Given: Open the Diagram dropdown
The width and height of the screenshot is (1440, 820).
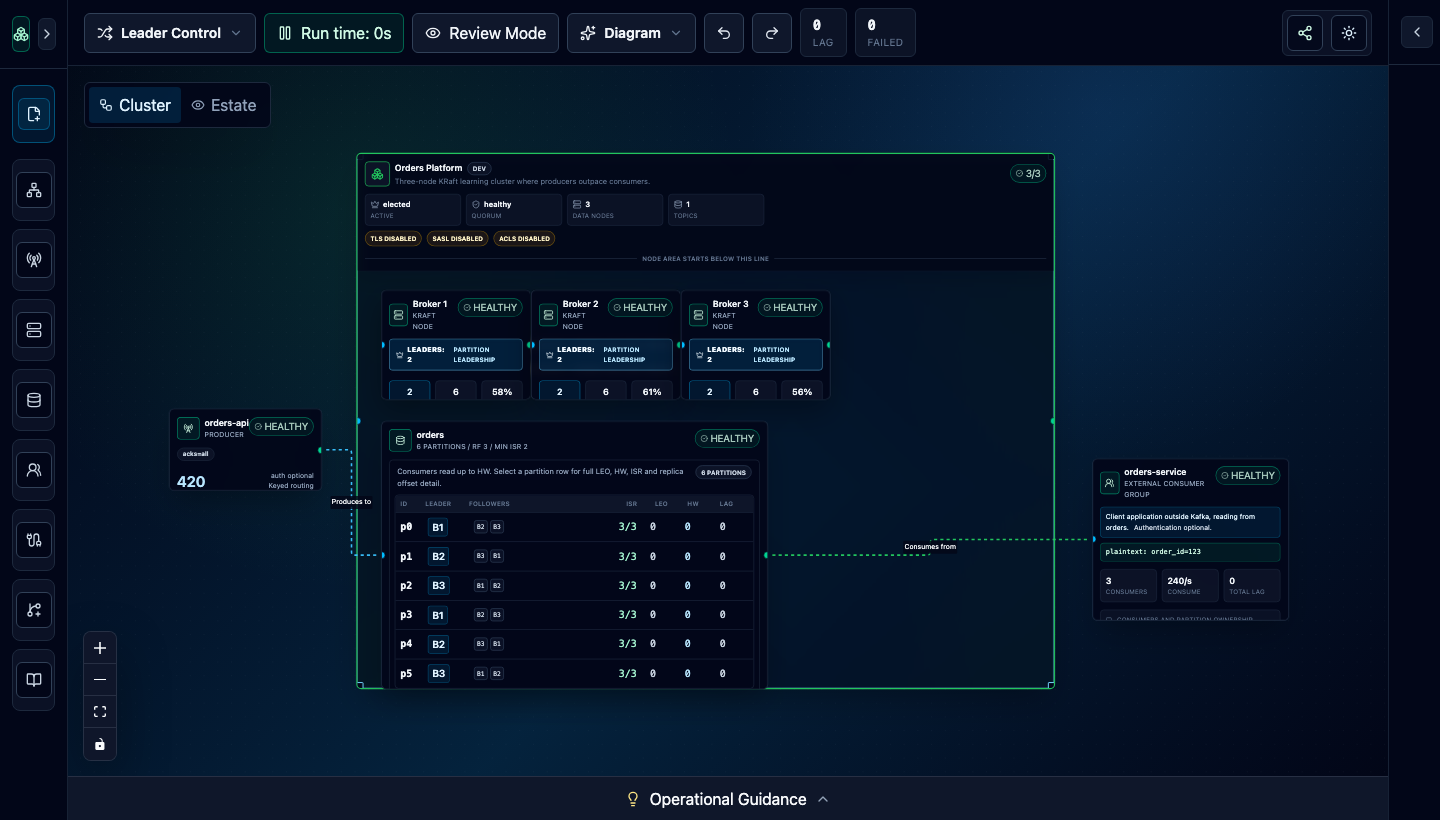Looking at the screenshot, I should click(x=631, y=33).
